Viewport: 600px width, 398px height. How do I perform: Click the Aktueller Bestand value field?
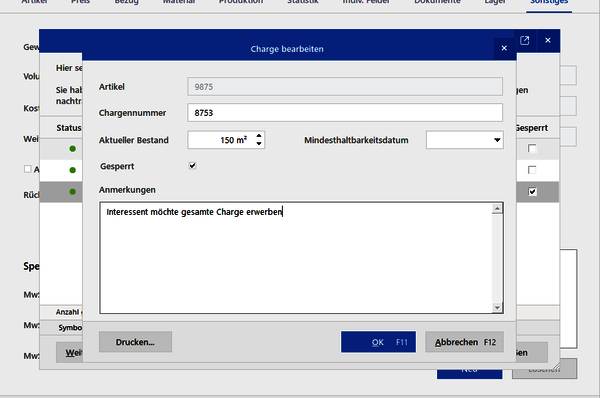[221, 140]
